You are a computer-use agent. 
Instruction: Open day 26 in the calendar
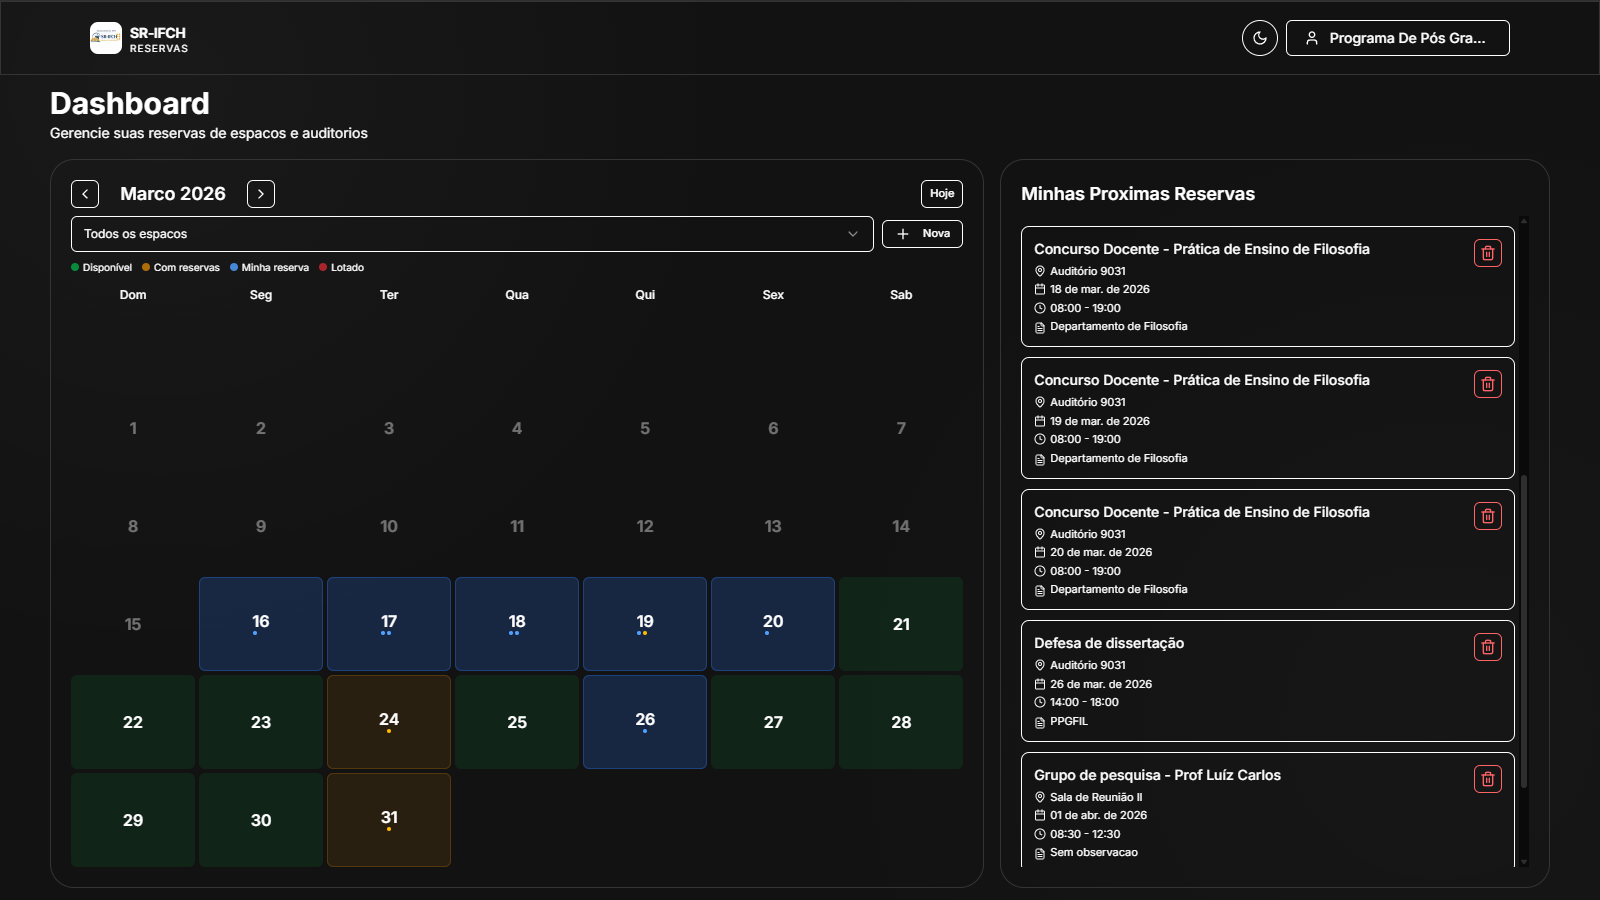click(x=645, y=722)
